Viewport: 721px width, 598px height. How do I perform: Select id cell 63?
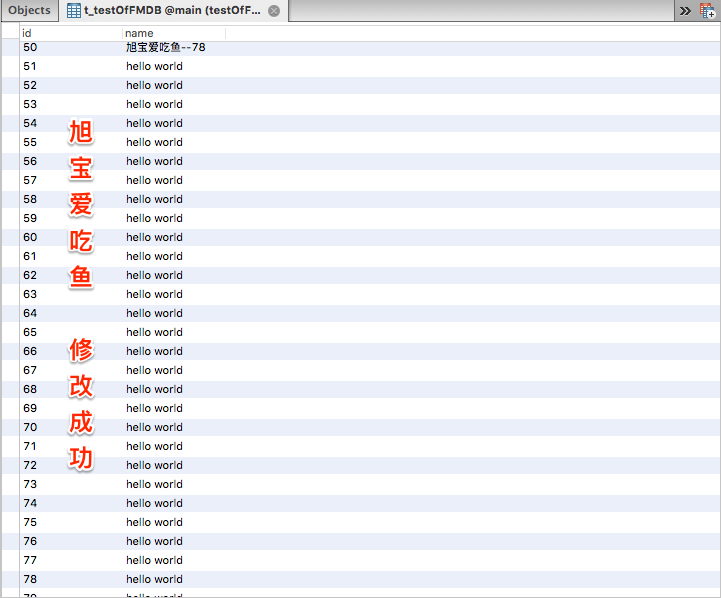click(x=30, y=294)
